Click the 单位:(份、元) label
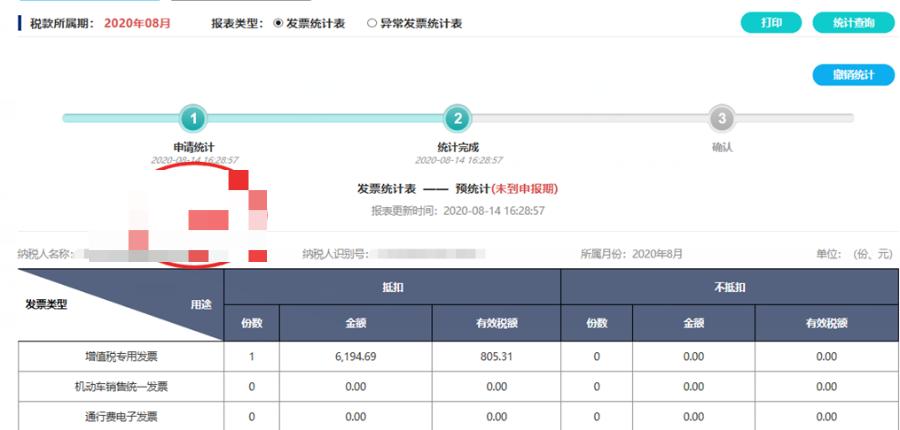 tap(854, 254)
